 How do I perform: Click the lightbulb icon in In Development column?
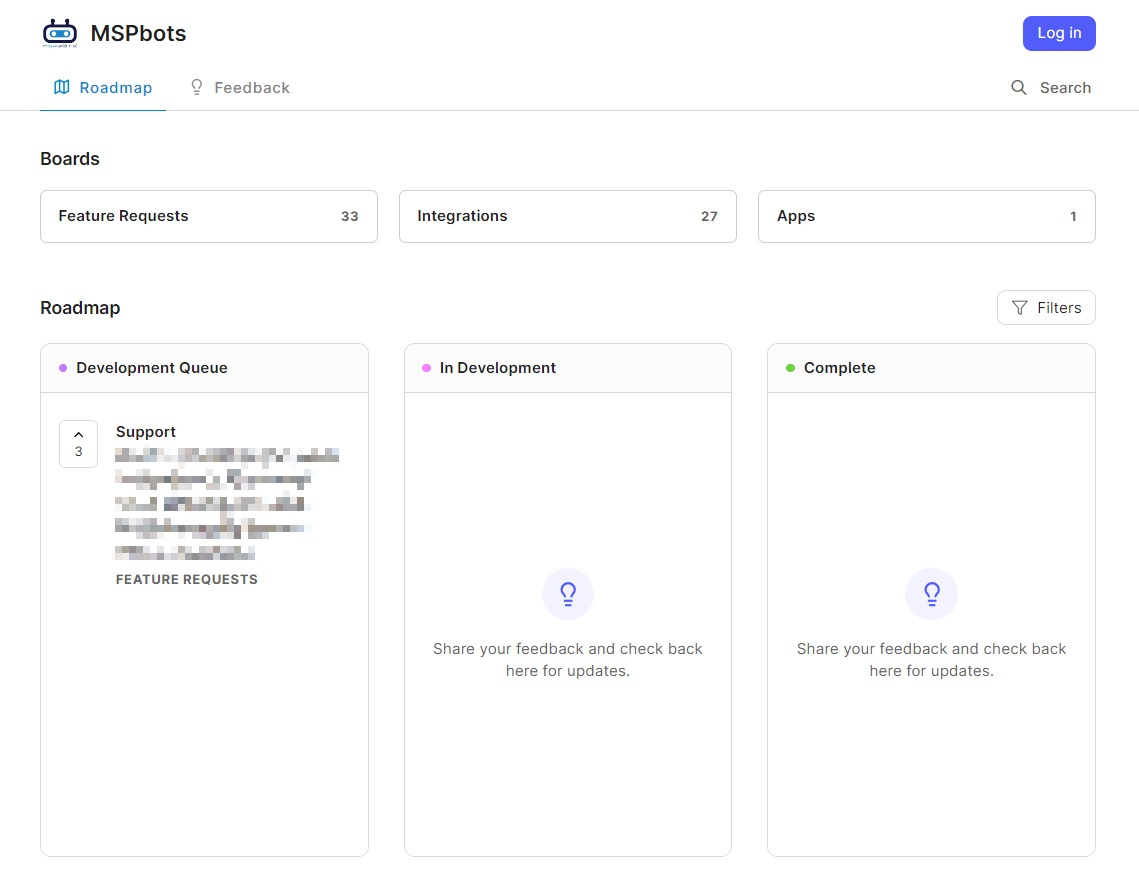(568, 595)
